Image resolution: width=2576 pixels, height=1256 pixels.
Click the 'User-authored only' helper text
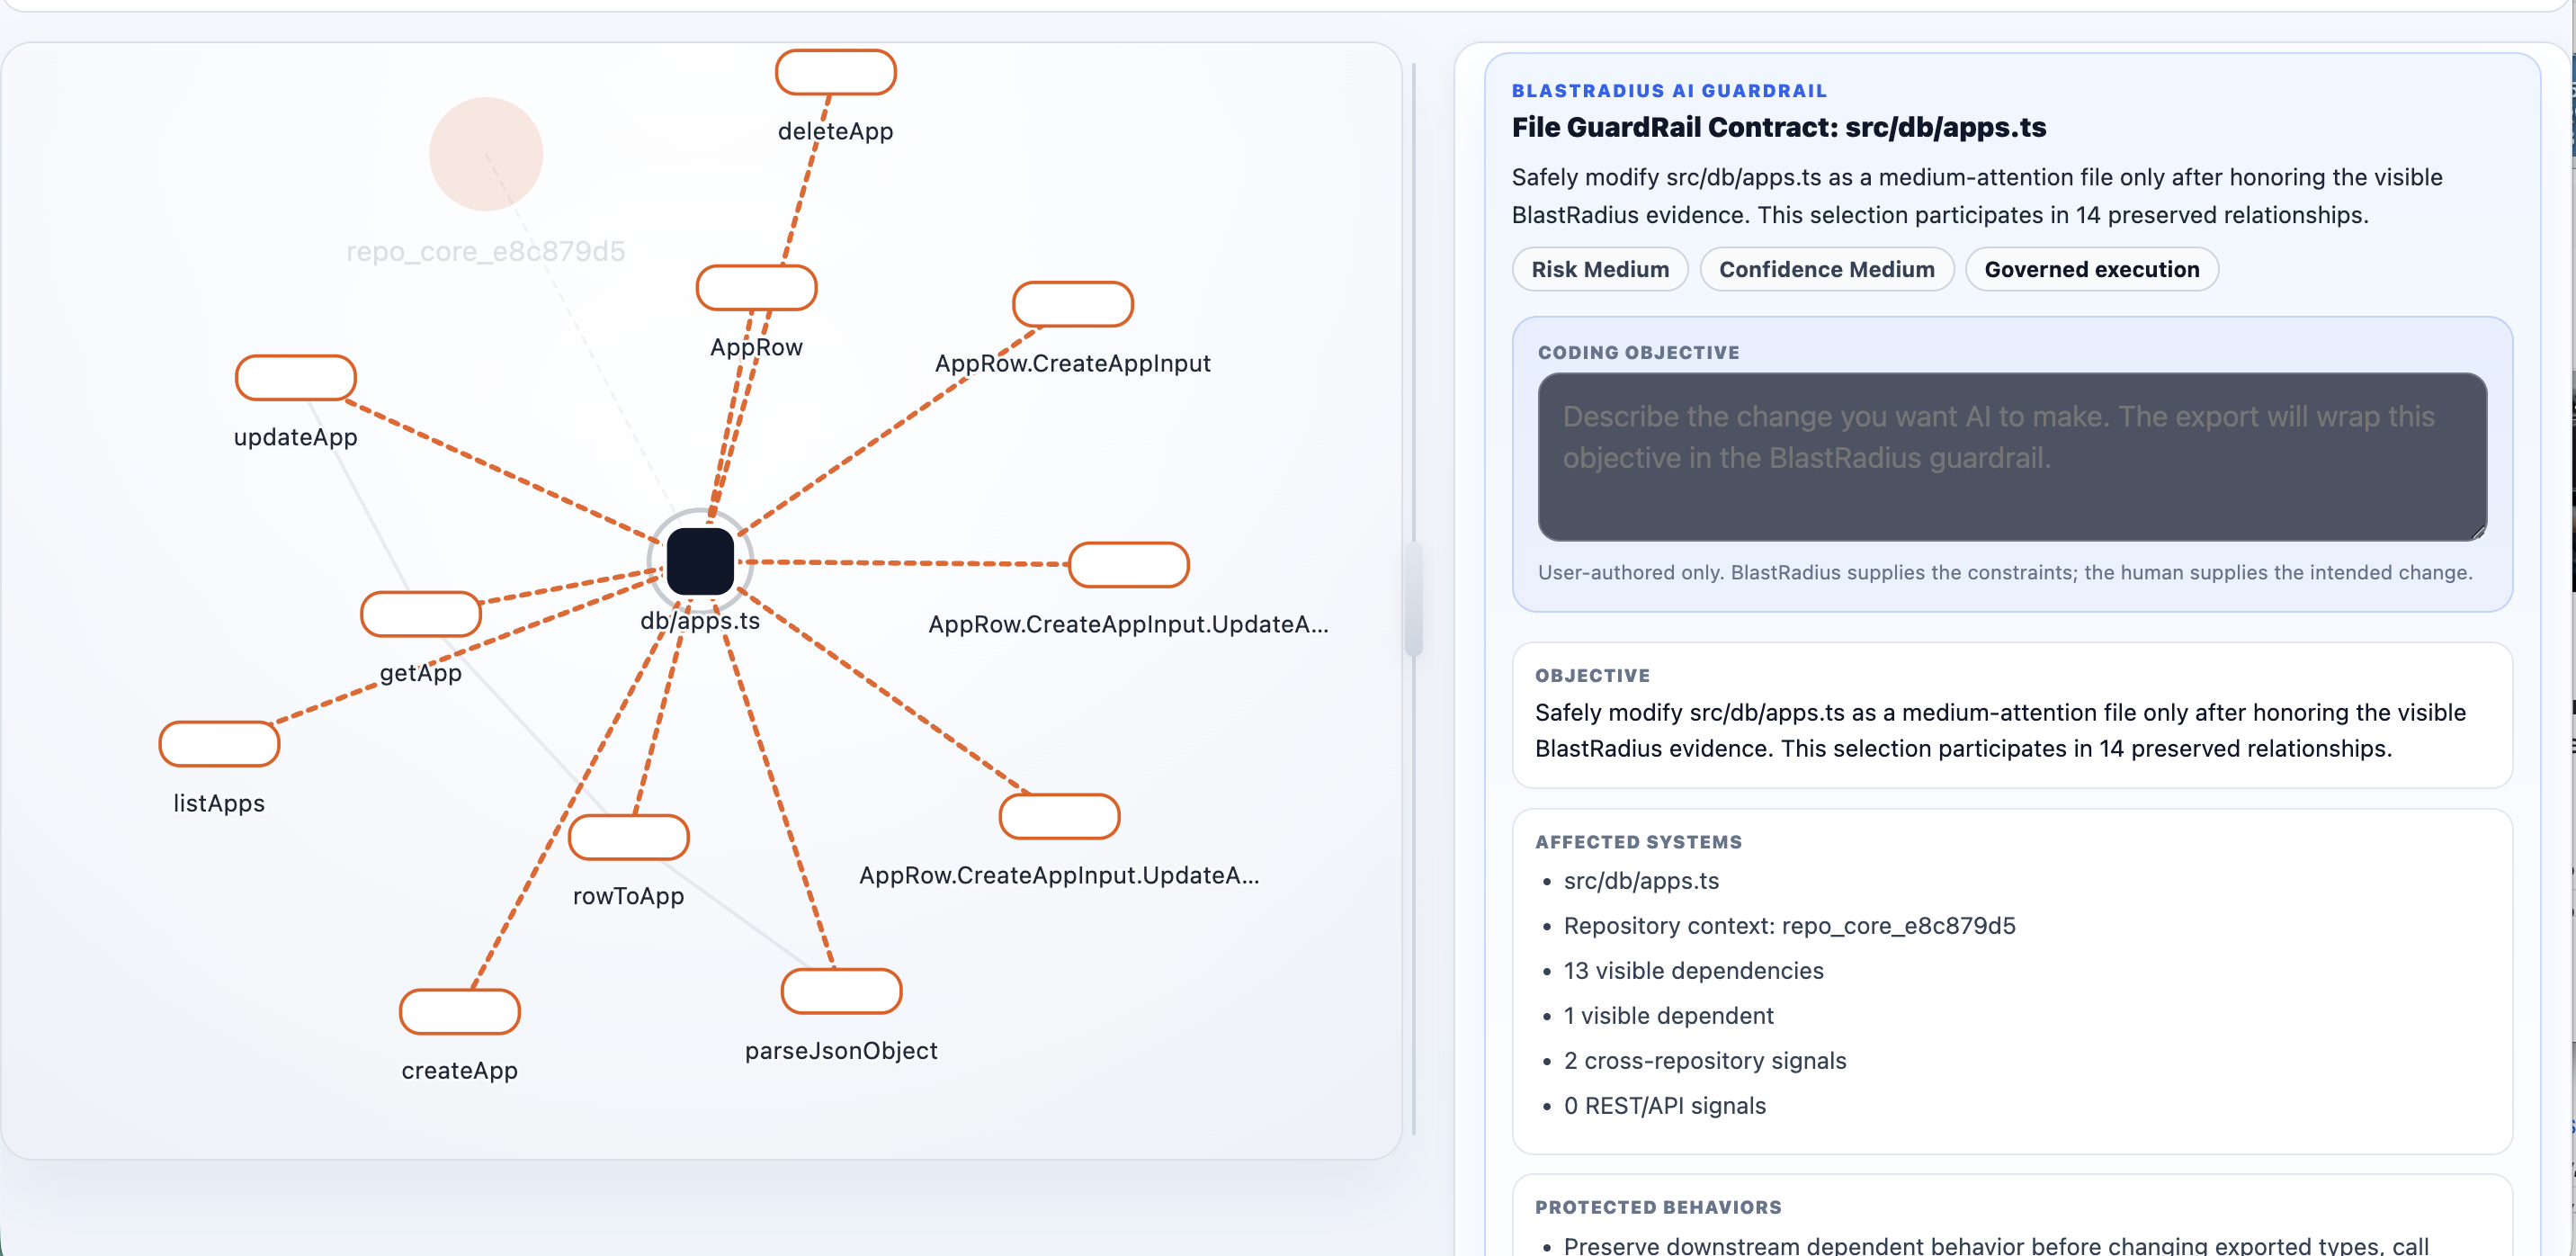coord(2004,572)
